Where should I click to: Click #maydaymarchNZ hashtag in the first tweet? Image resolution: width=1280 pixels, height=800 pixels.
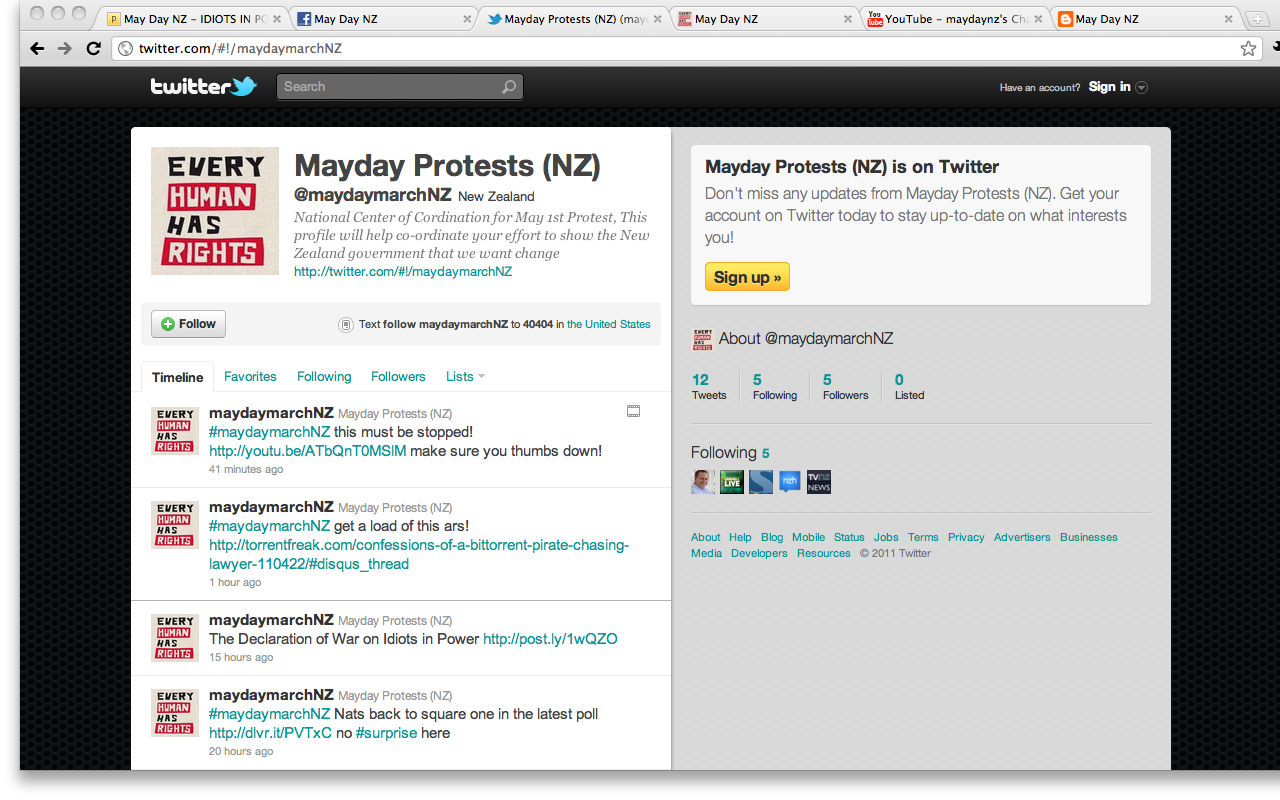(269, 432)
